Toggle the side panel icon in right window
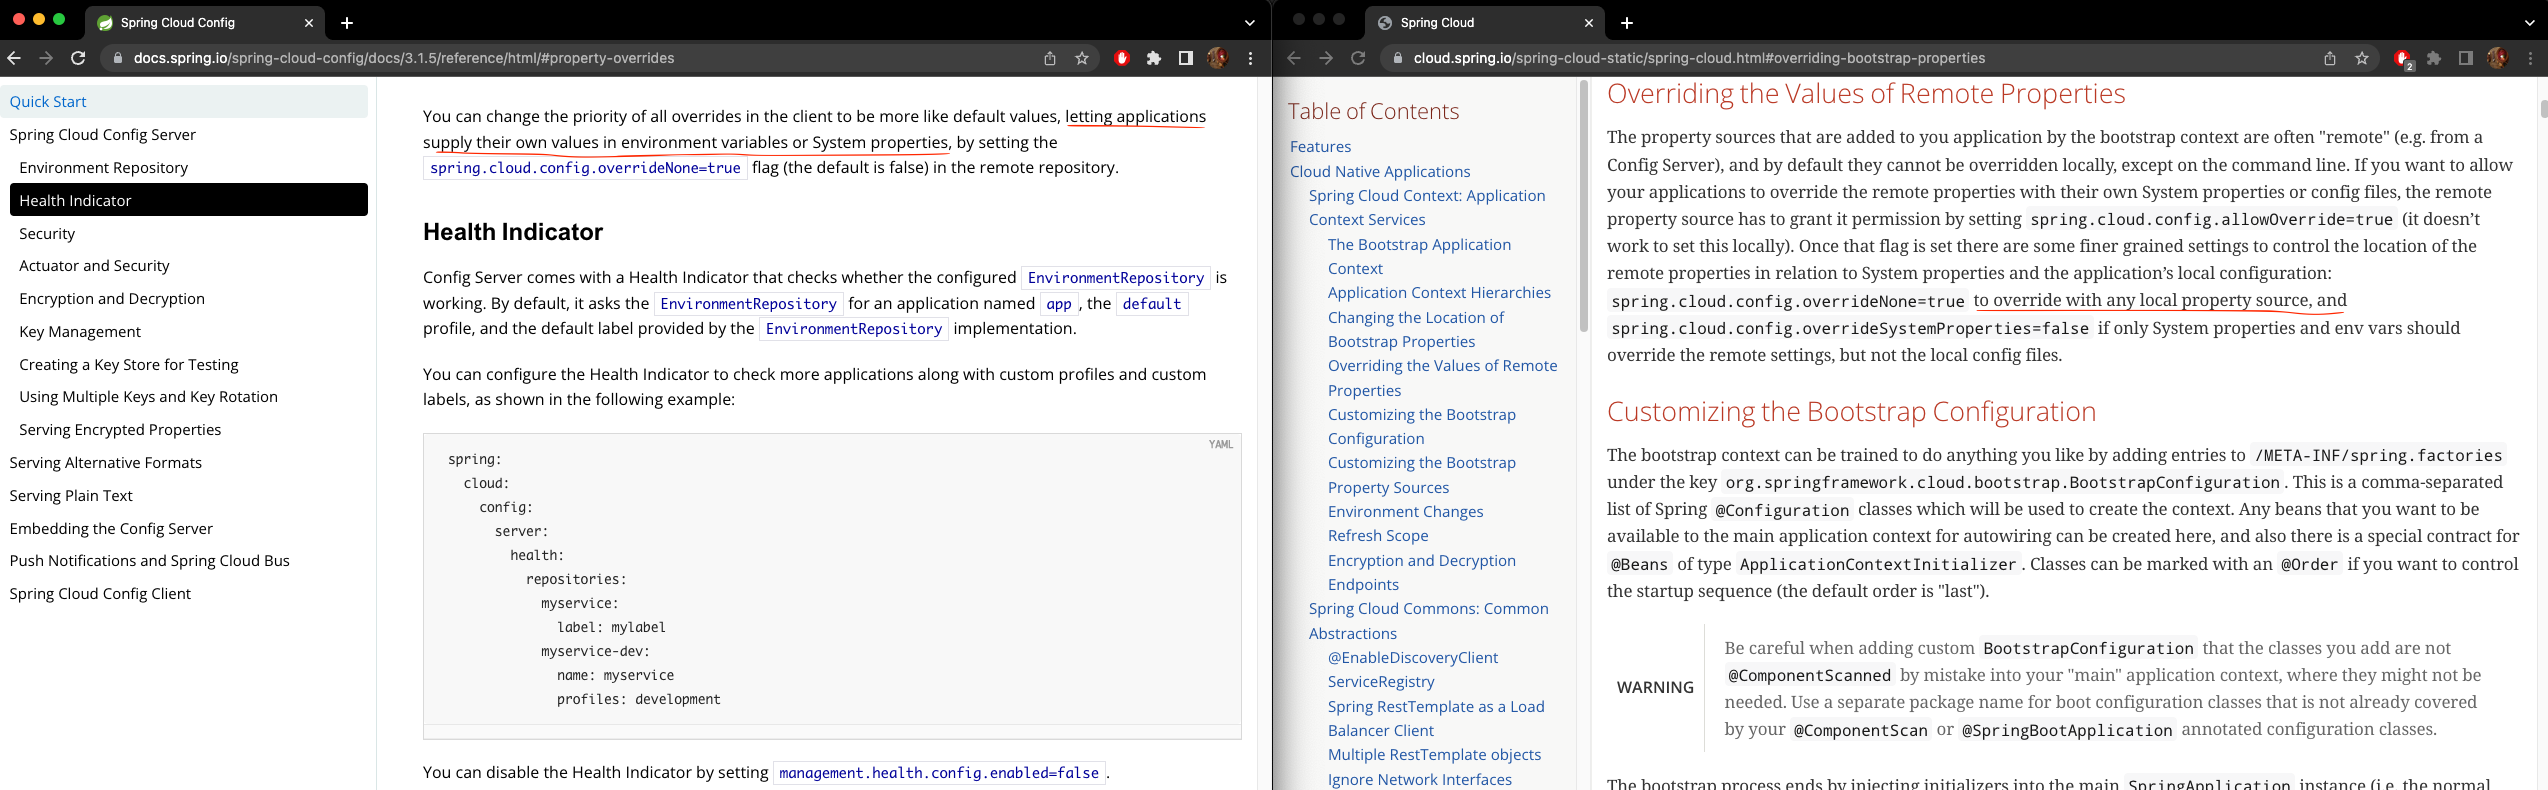Viewport: 2548px width, 790px height. (x=2466, y=58)
